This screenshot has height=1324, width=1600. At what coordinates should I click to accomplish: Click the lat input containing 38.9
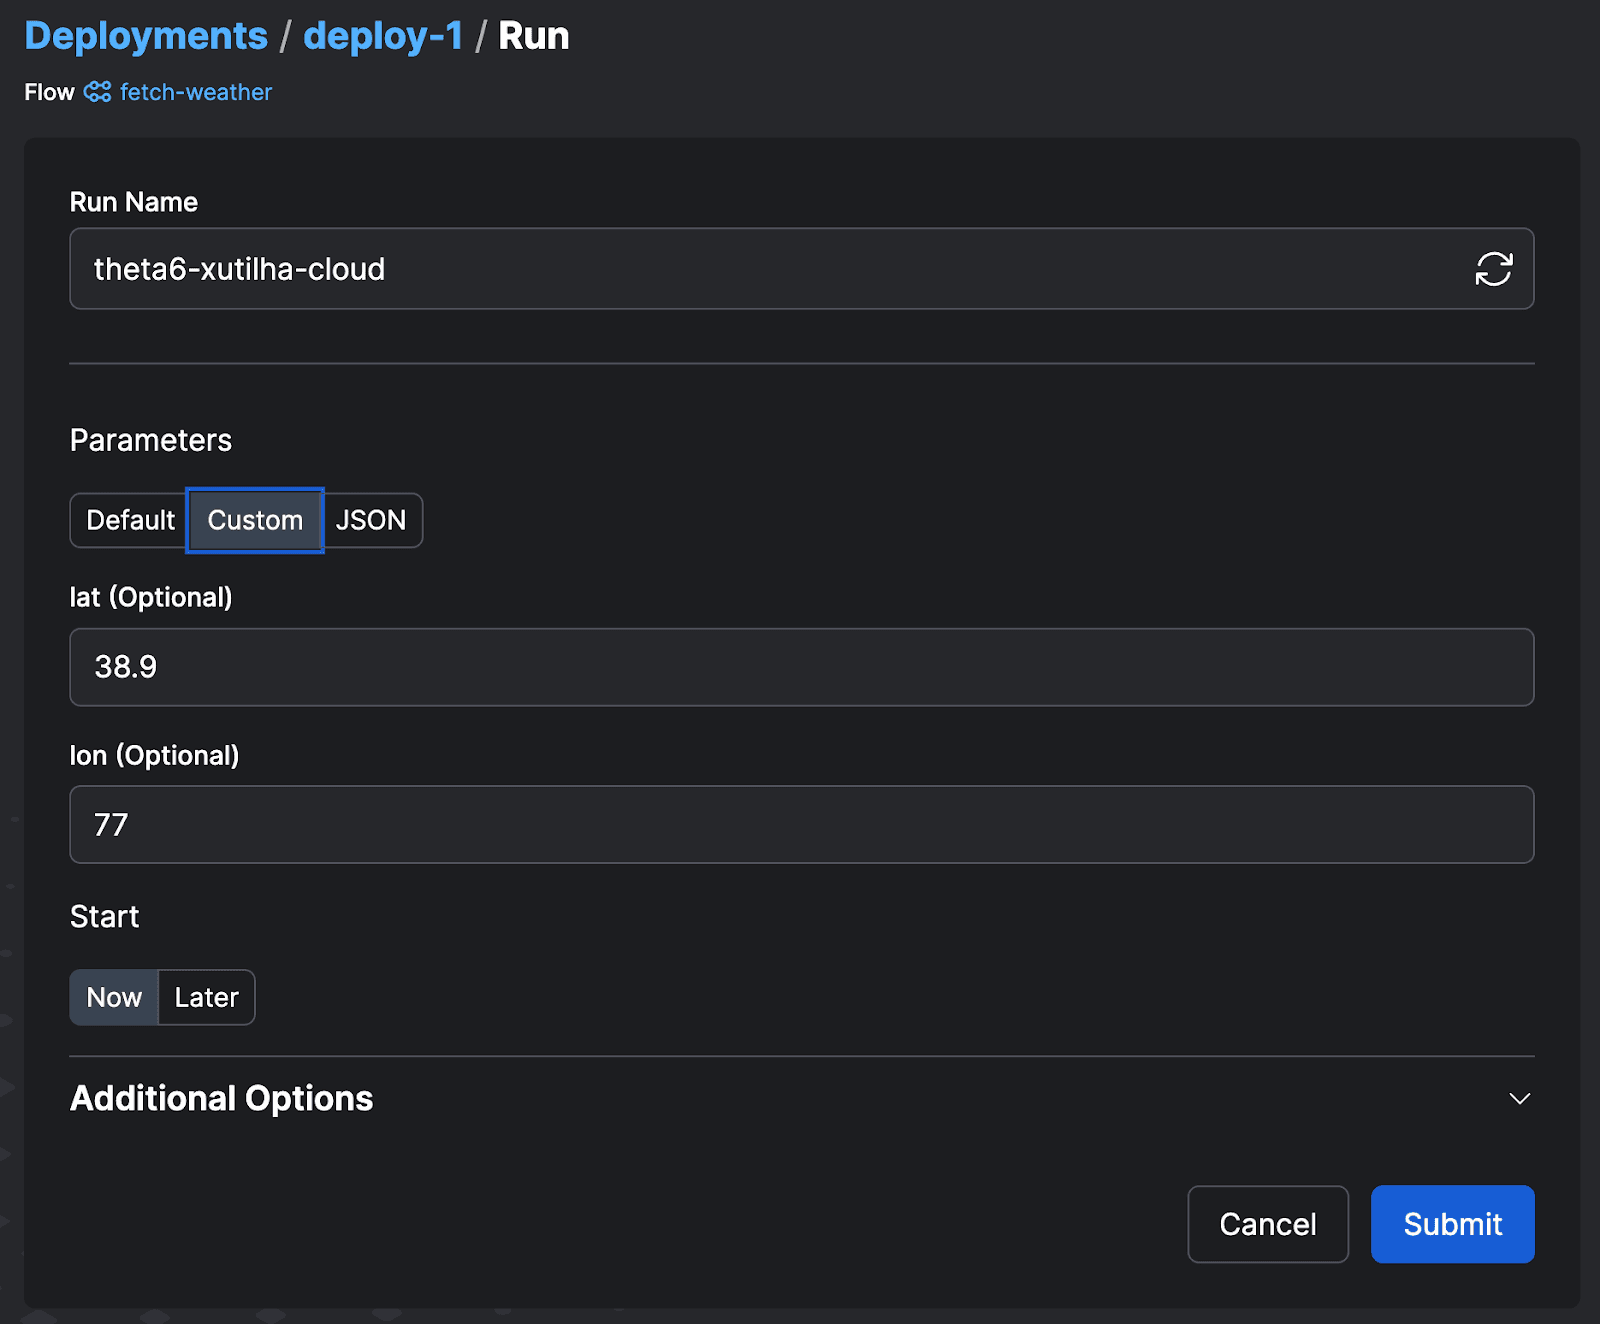800,667
